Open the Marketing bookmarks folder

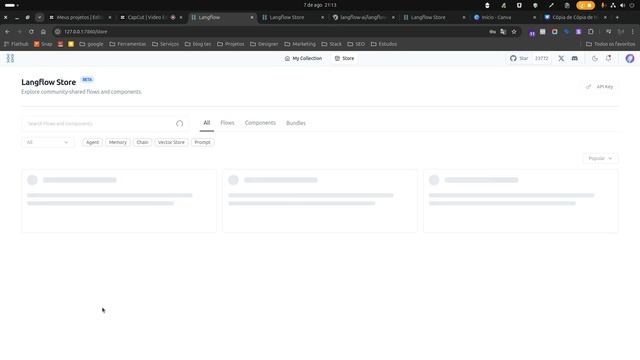coord(300,44)
